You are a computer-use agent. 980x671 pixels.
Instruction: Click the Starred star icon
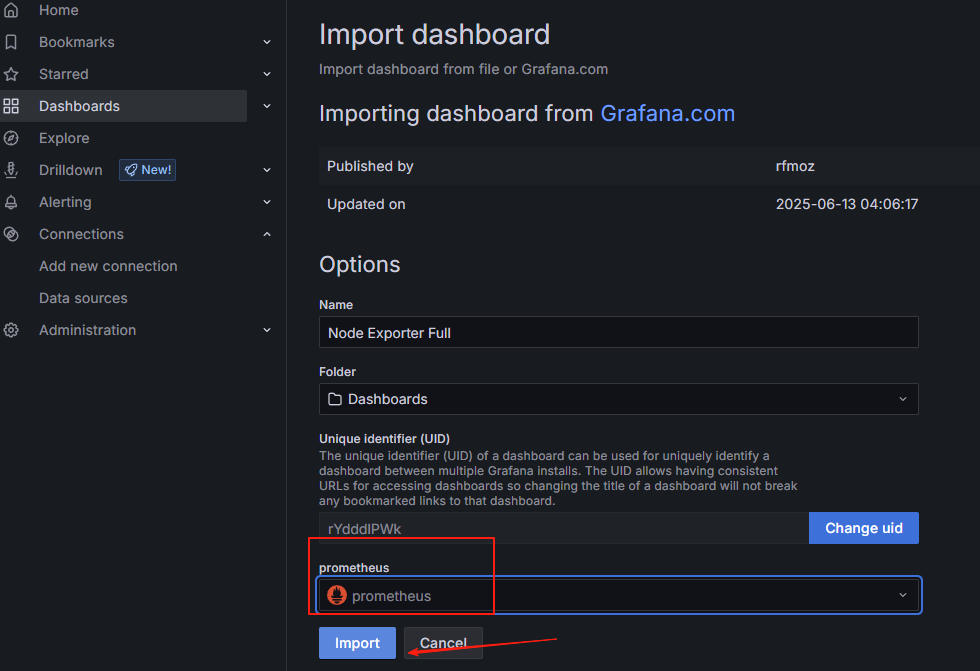click(x=11, y=74)
